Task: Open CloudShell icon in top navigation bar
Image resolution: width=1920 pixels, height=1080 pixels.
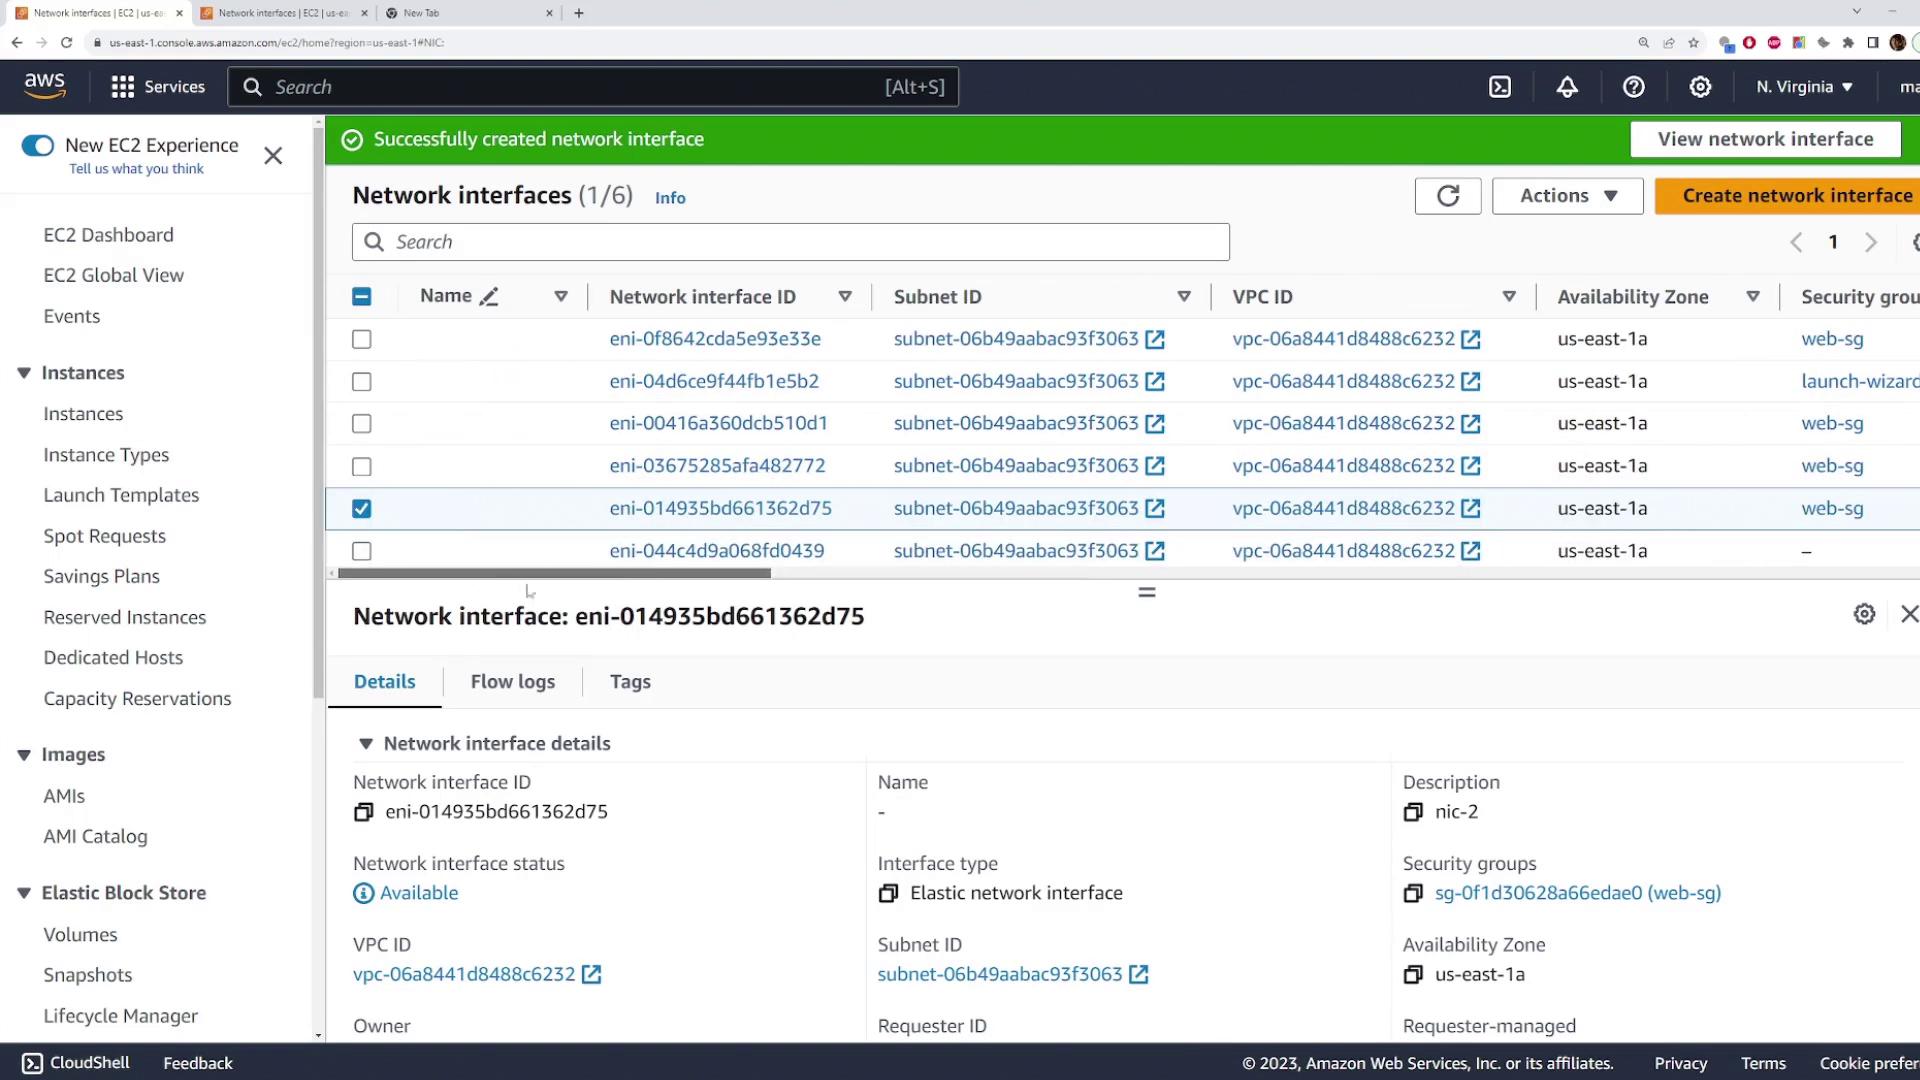Action: (1500, 87)
